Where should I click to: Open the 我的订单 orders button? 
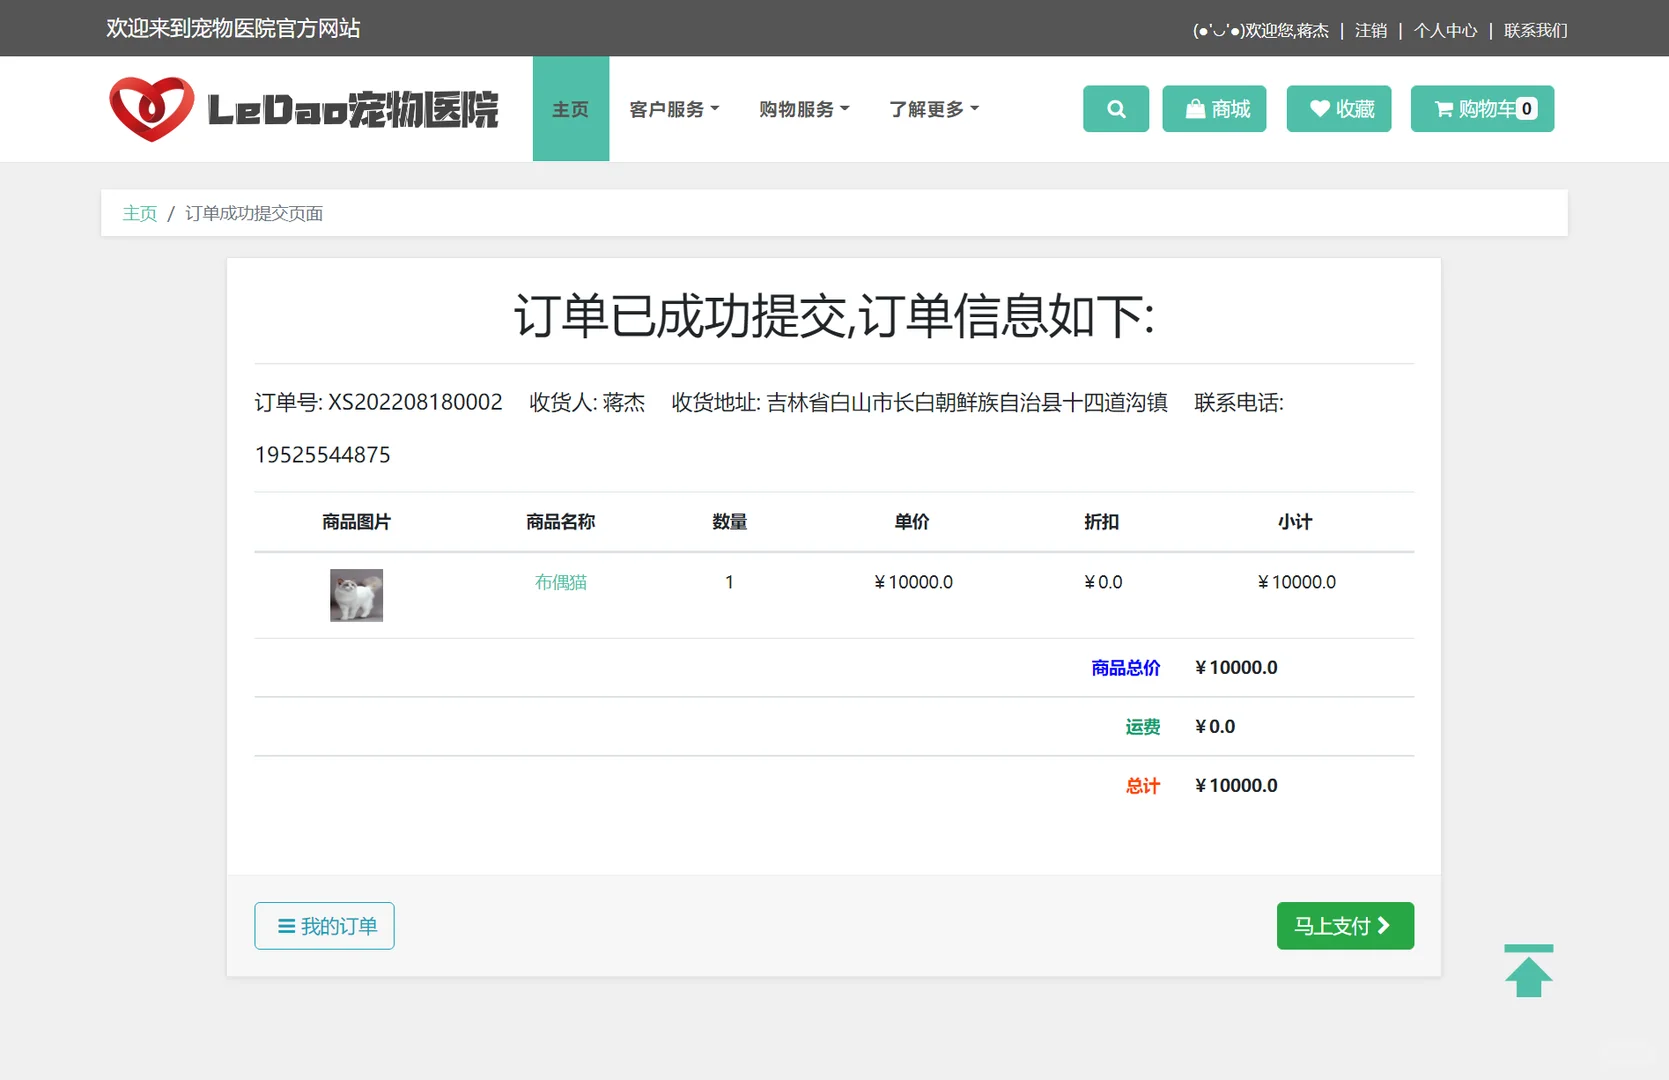coord(324,926)
